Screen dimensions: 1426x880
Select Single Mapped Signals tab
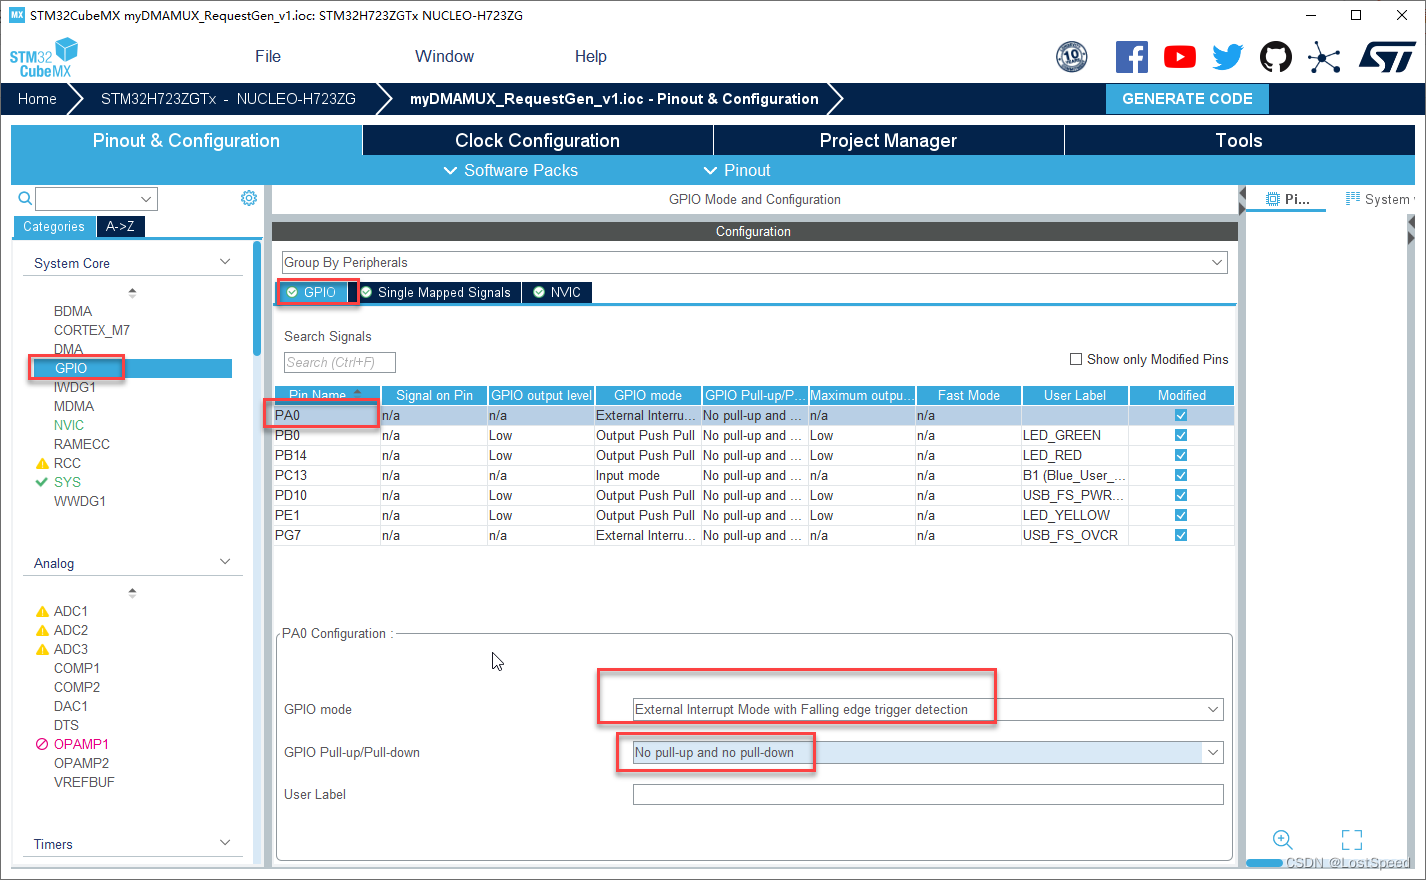coord(439,292)
